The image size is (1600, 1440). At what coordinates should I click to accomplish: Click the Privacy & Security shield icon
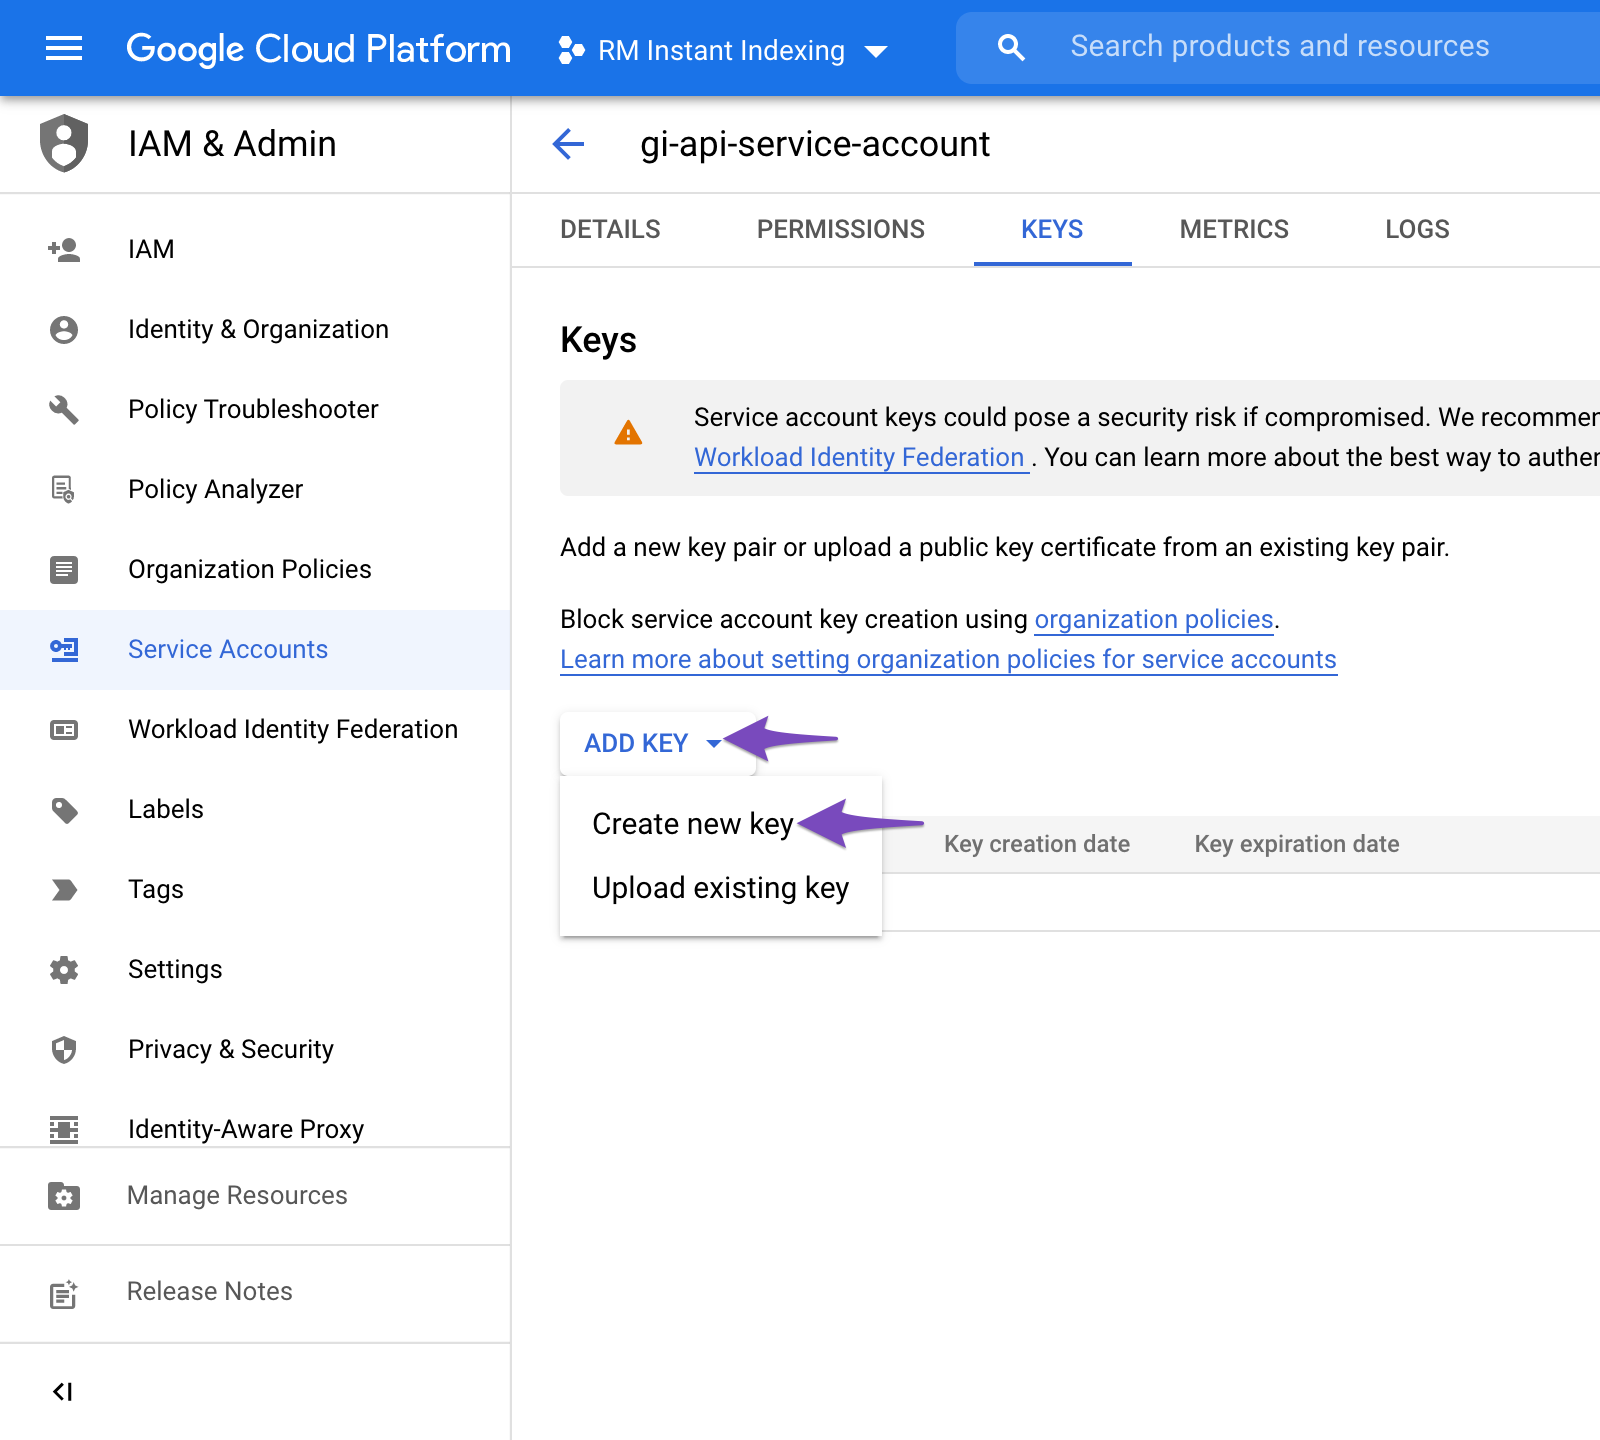tap(64, 1049)
